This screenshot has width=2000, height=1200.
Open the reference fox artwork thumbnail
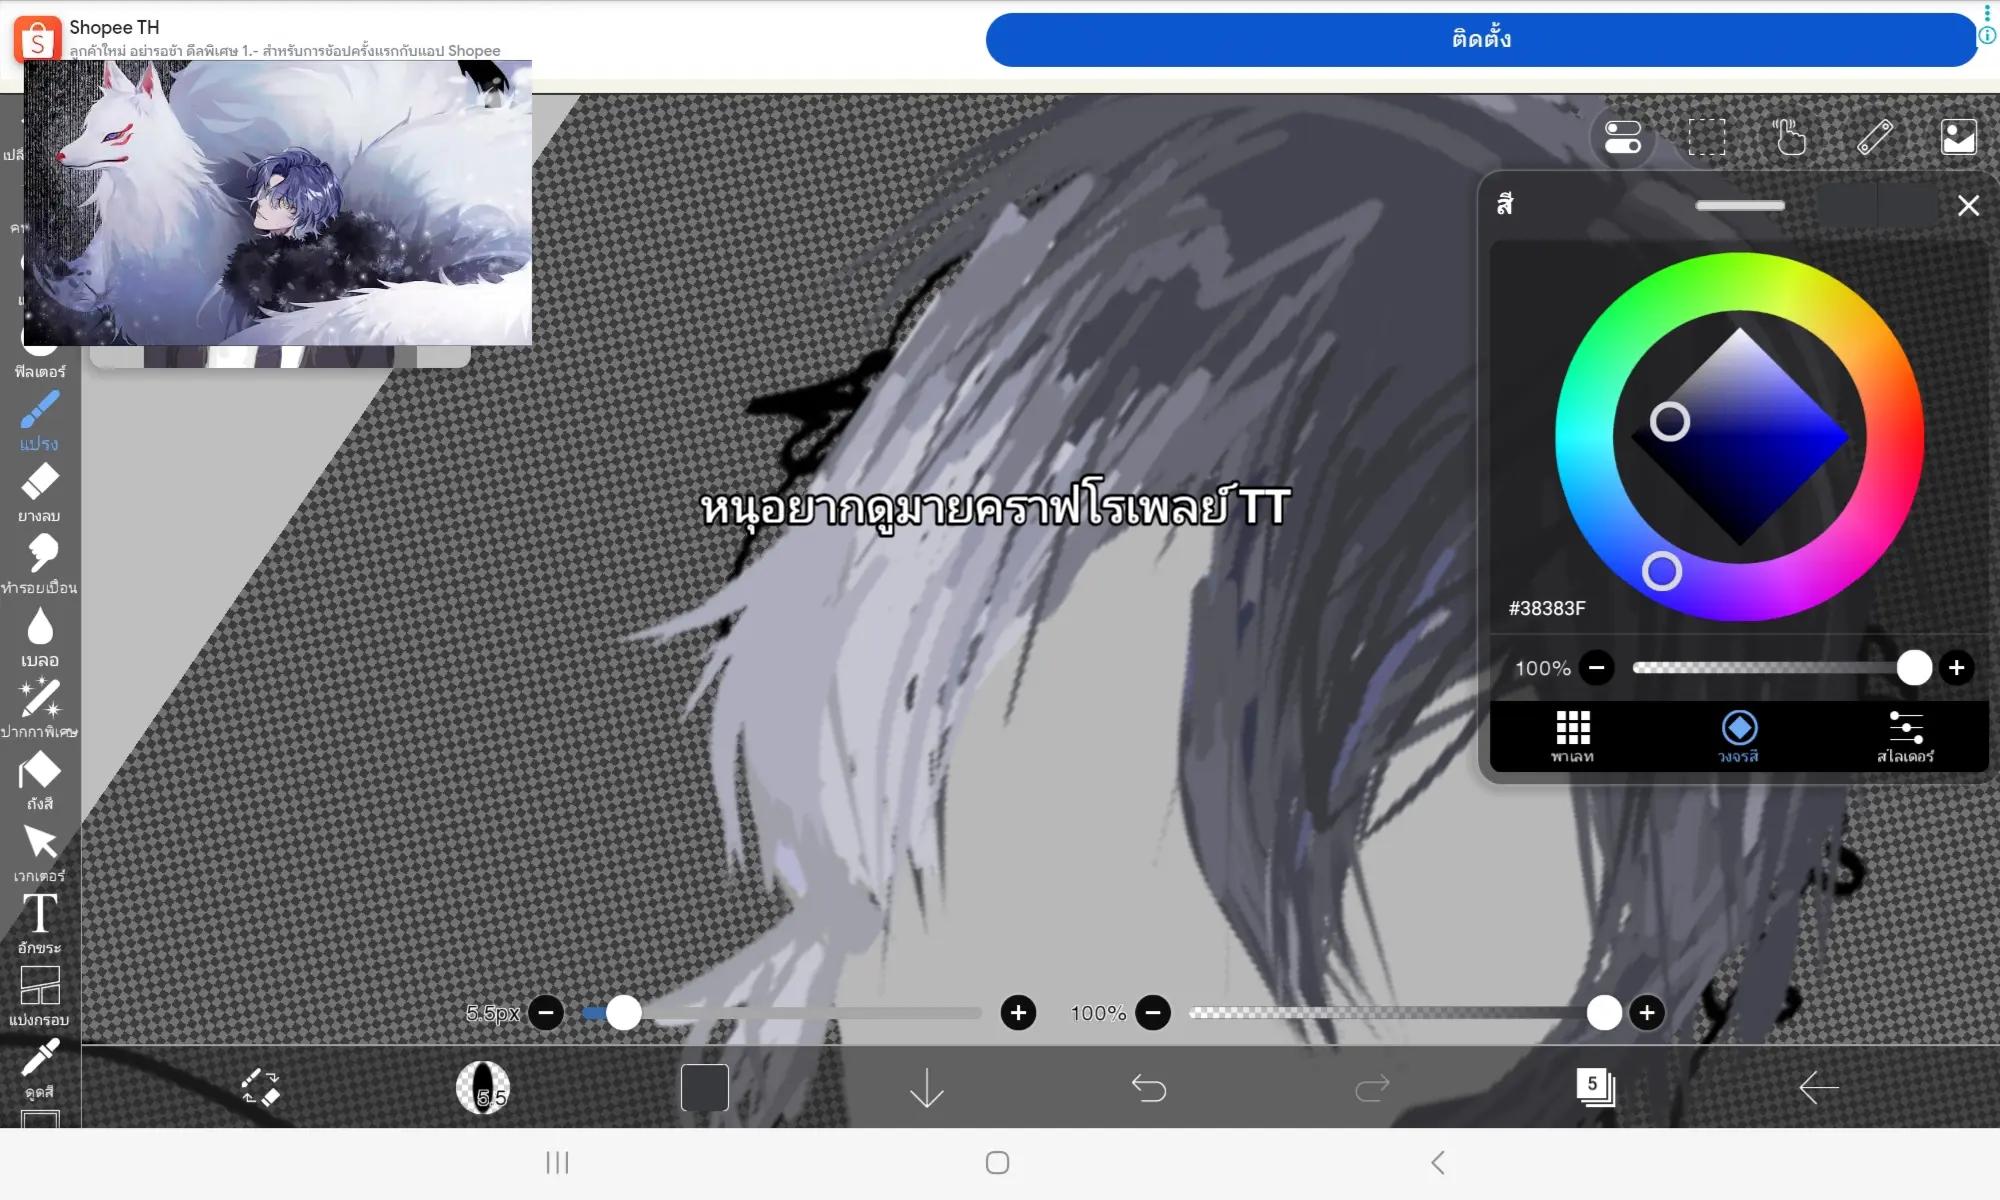click(278, 203)
